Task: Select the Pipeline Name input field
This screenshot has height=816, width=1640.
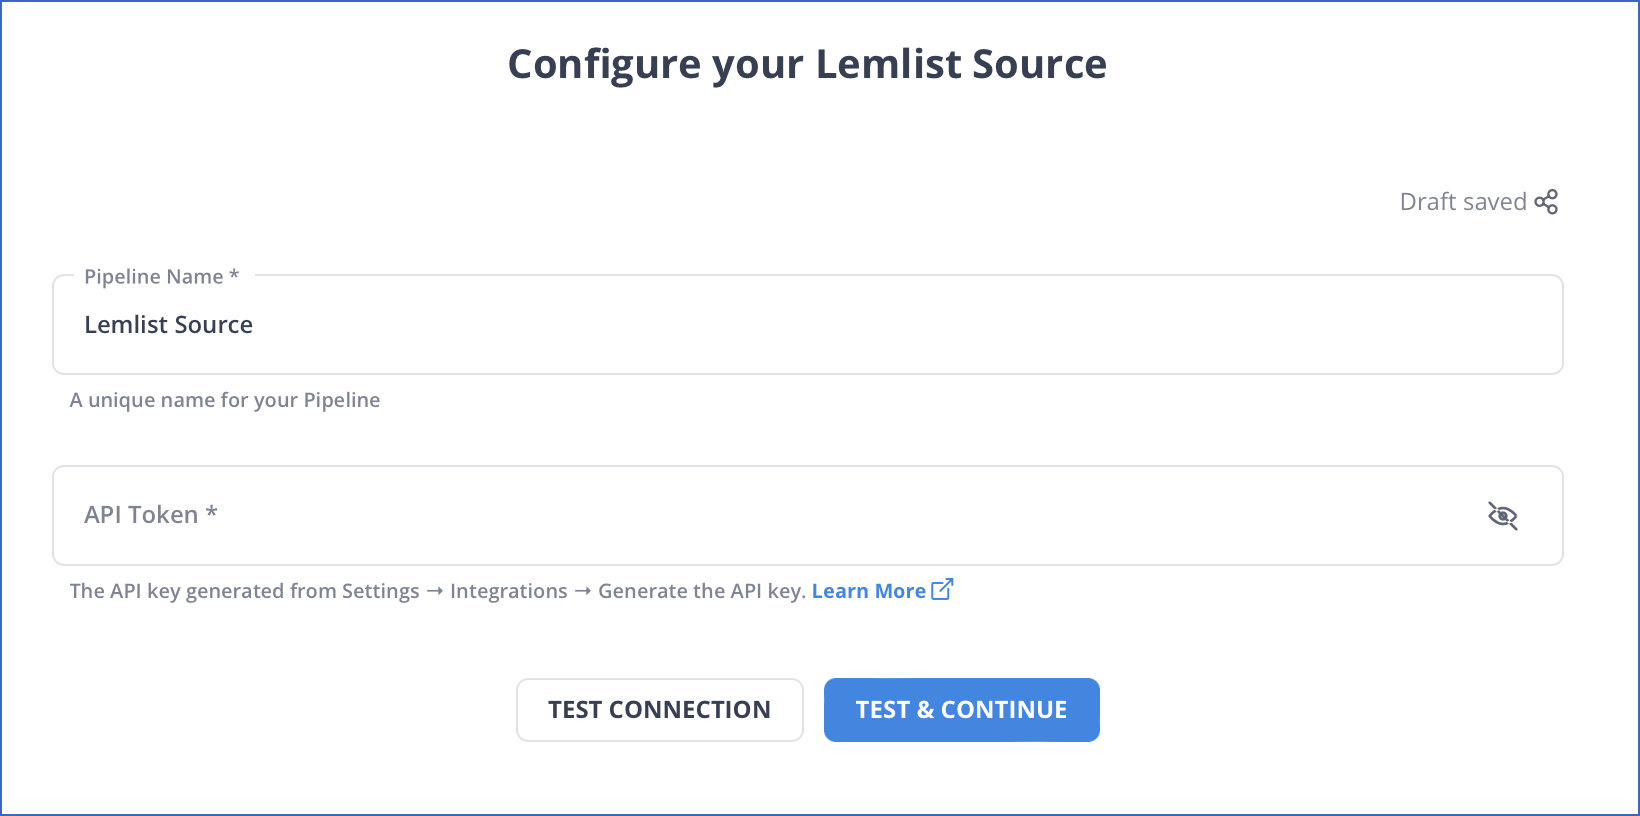Action: 700,324
